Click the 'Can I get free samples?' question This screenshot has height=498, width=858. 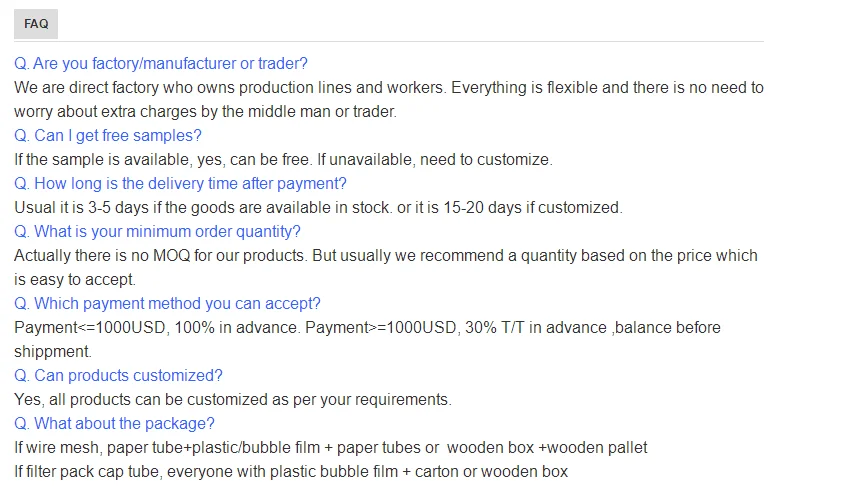click(108, 136)
